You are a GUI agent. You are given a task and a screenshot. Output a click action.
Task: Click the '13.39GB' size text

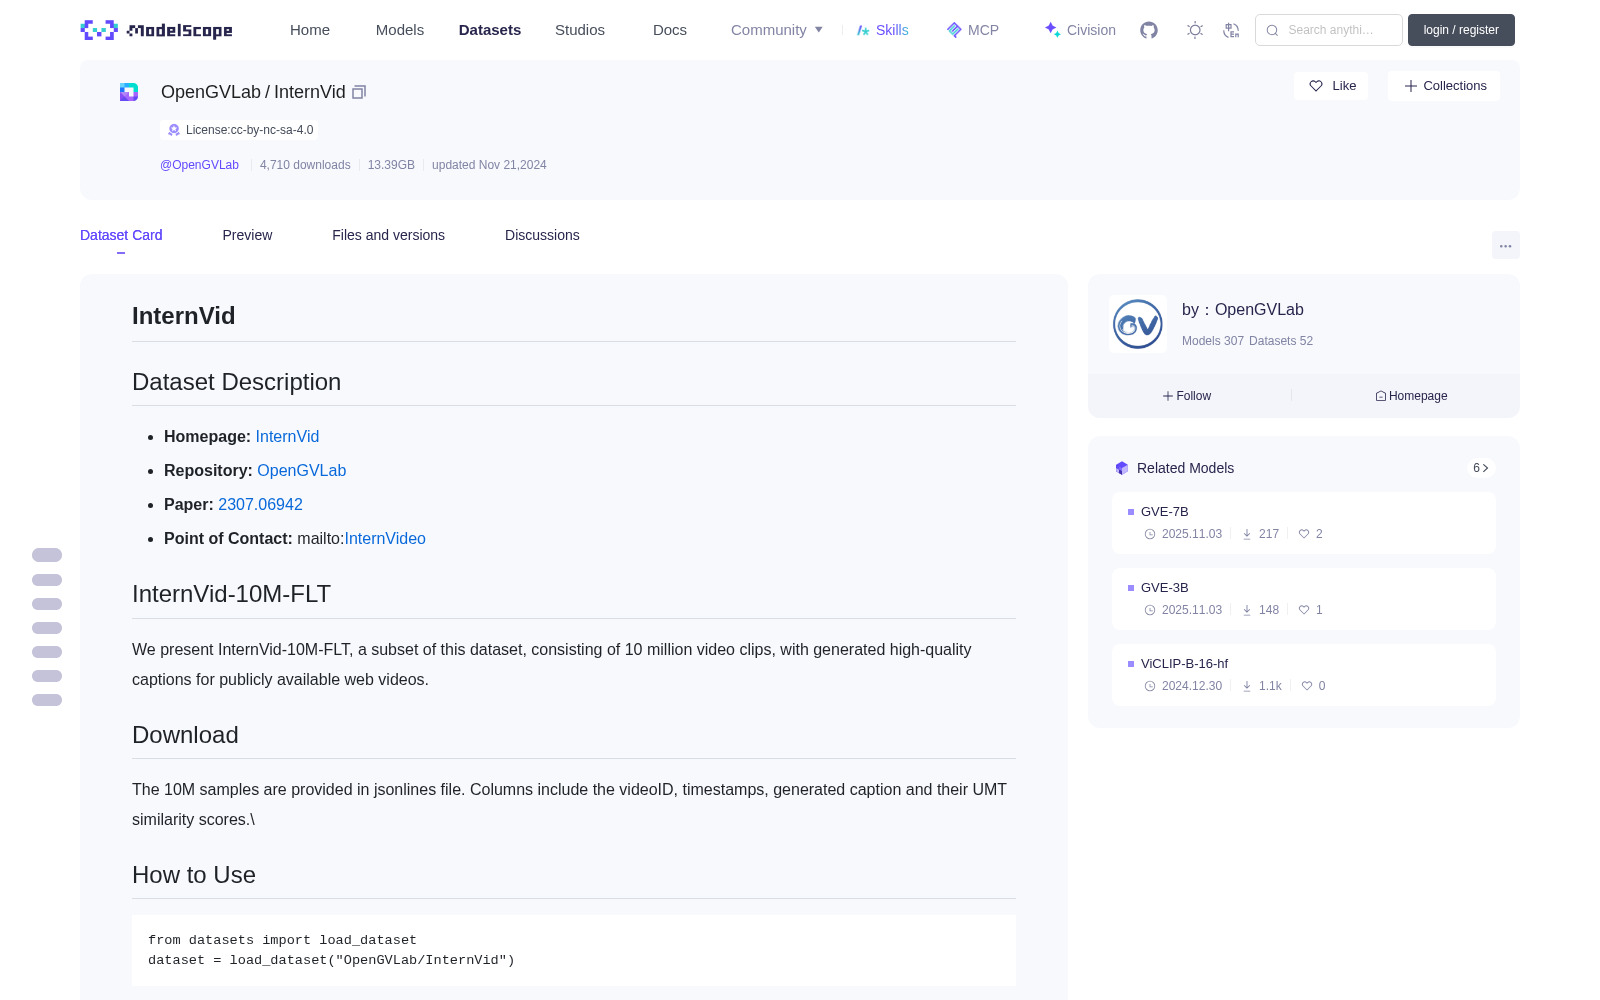pos(391,165)
